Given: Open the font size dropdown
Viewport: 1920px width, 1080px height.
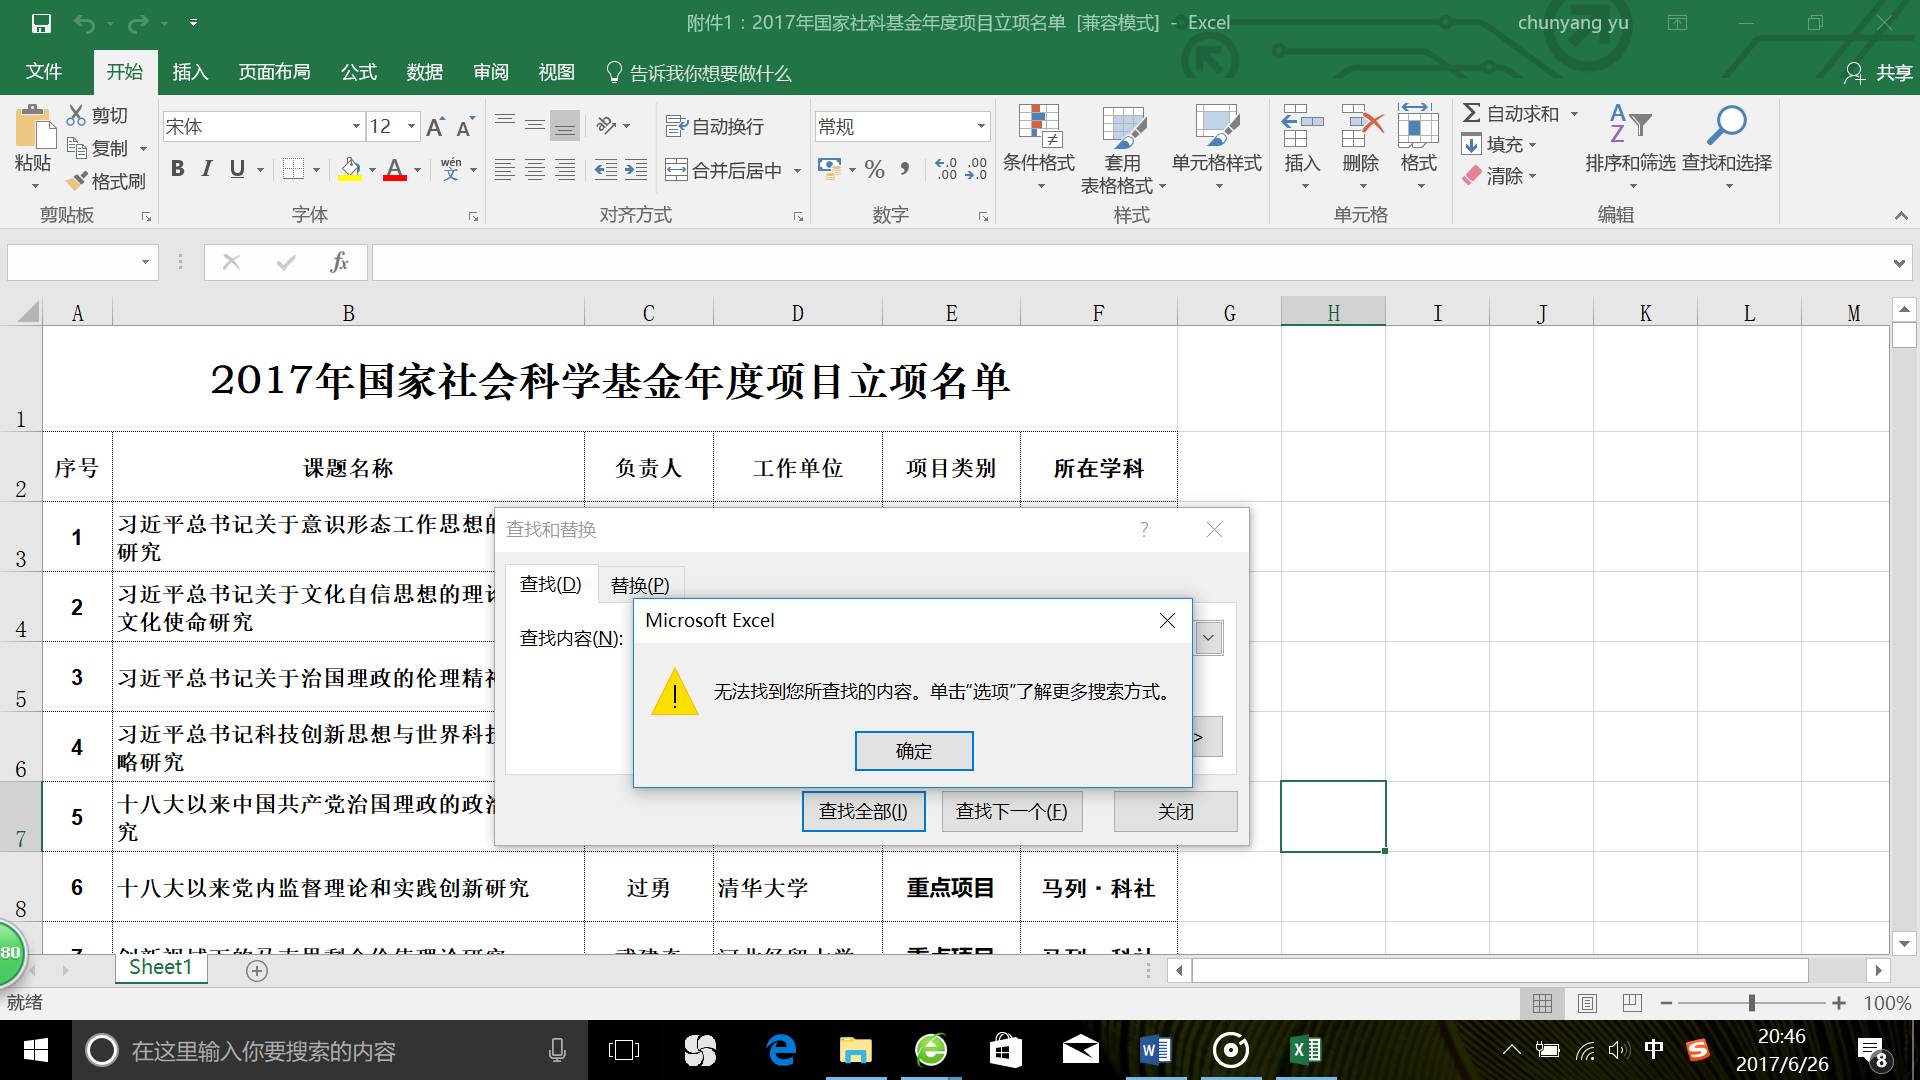Looking at the screenshot, I should (411, 127).
